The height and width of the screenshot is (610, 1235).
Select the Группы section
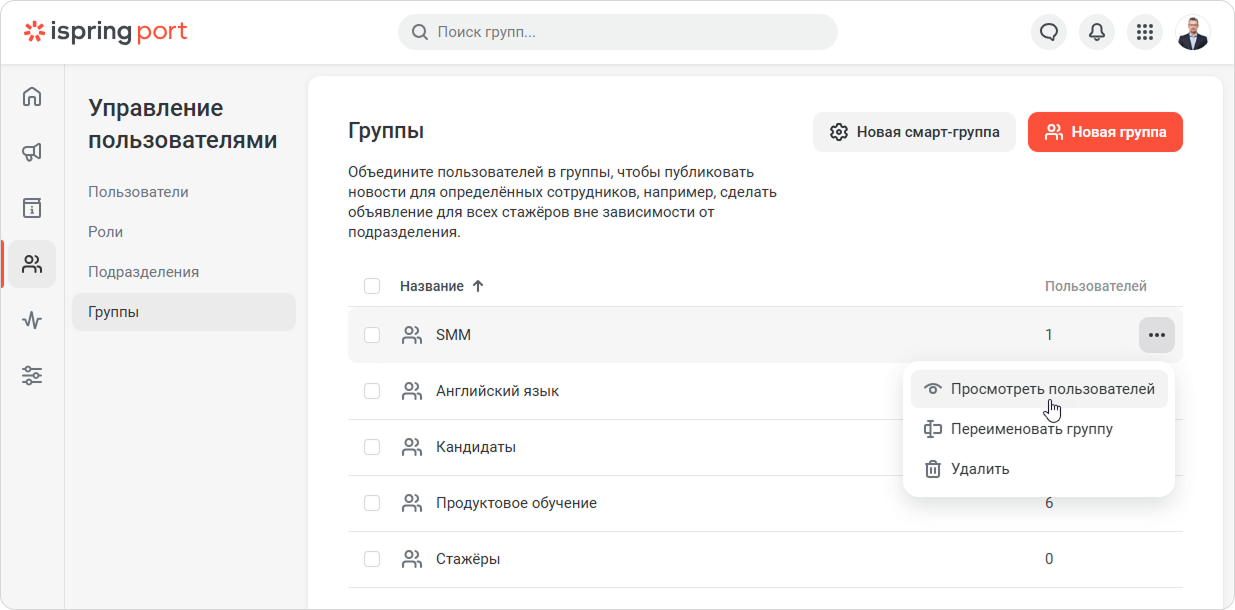tap(184, 312)
